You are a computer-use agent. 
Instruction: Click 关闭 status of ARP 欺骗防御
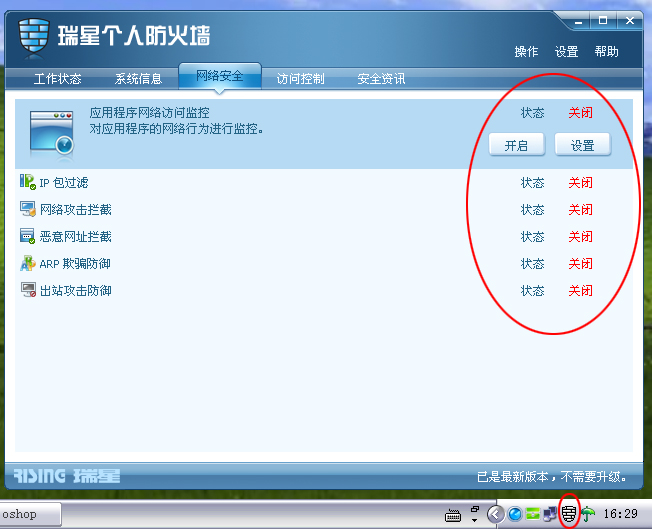(580, 264)
